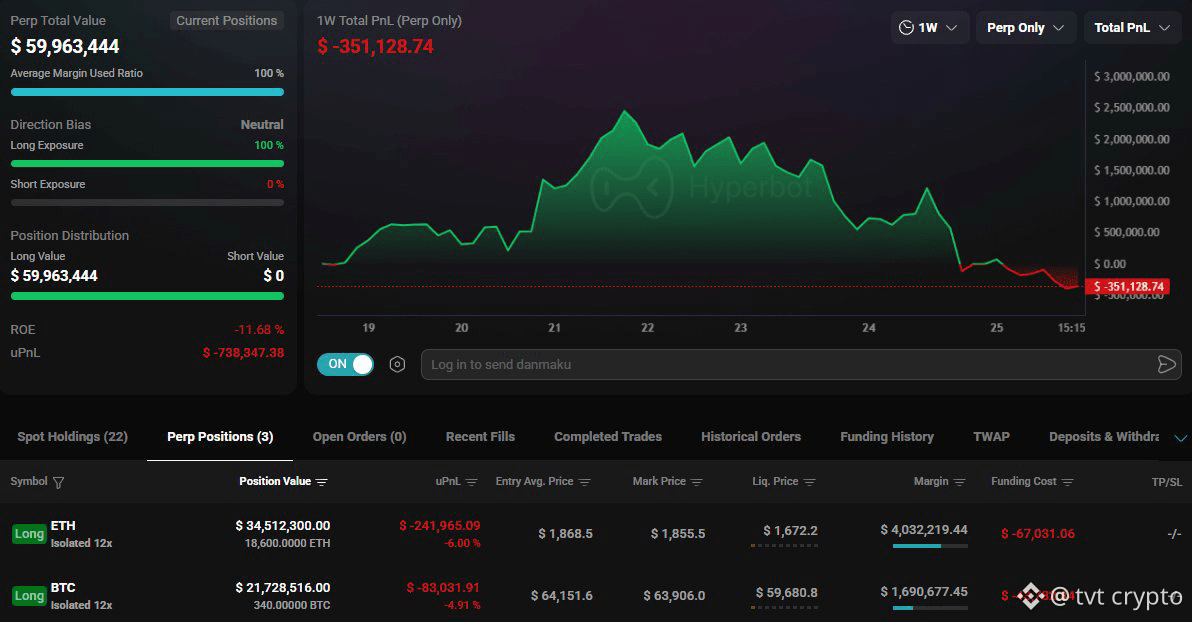This screenshot has width=1192, height=622.
Task: Click the ETH margin usage bar
Action: (x=930, y=546)
